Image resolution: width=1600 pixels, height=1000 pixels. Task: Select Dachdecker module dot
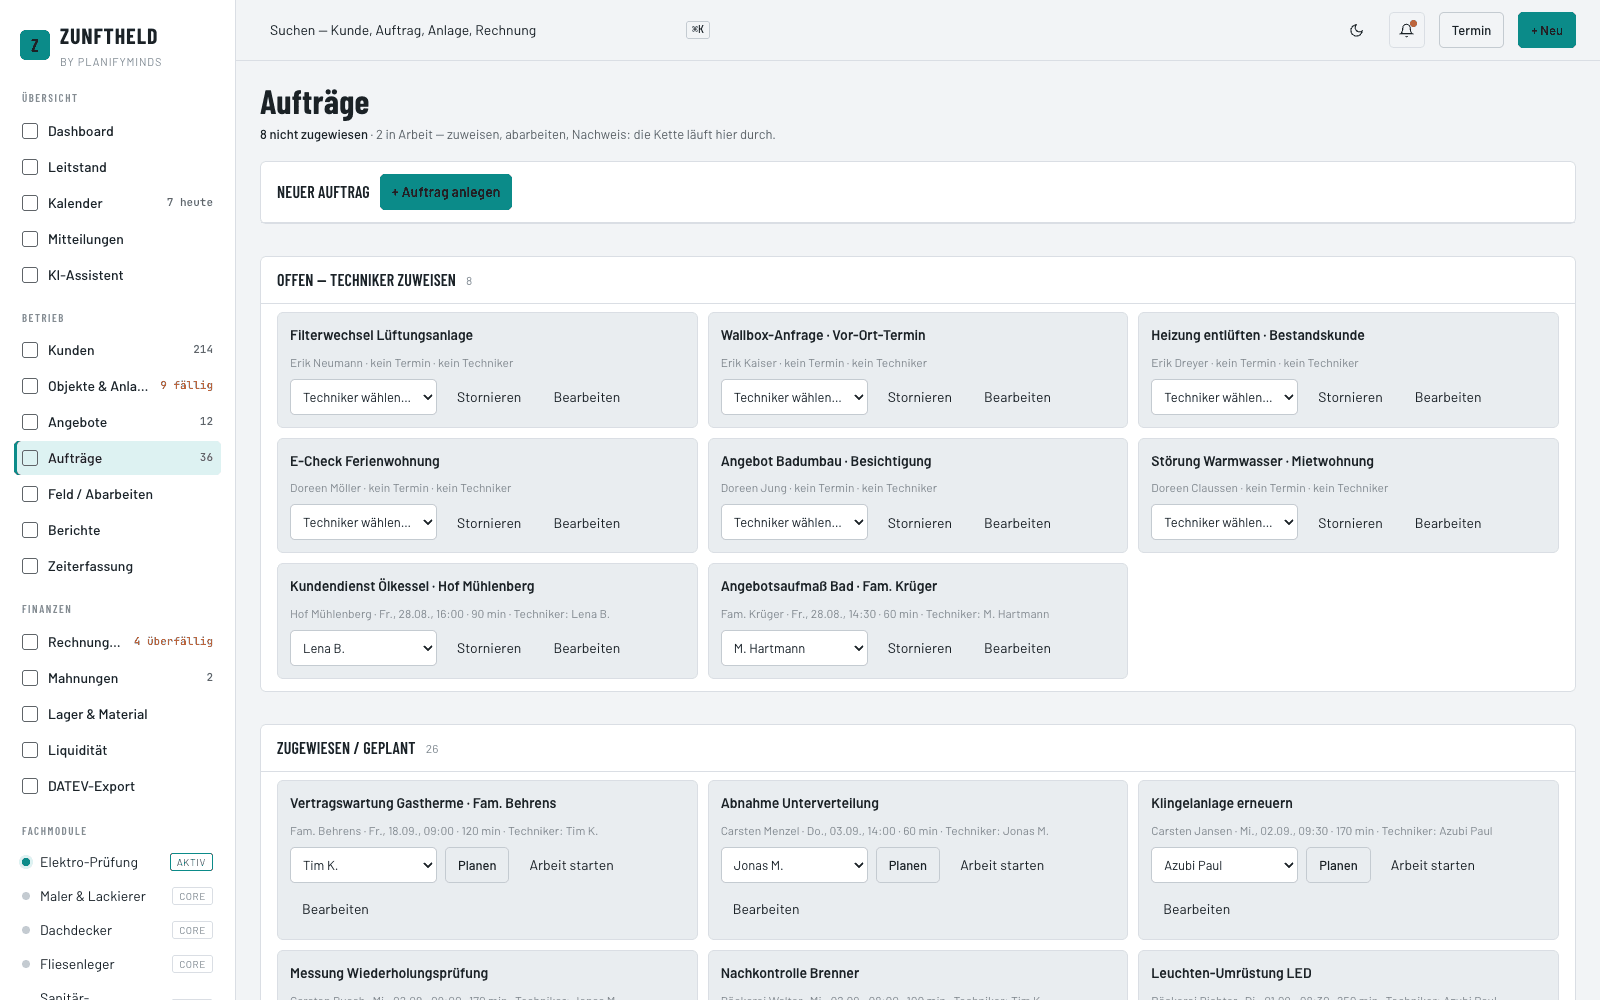26,930
